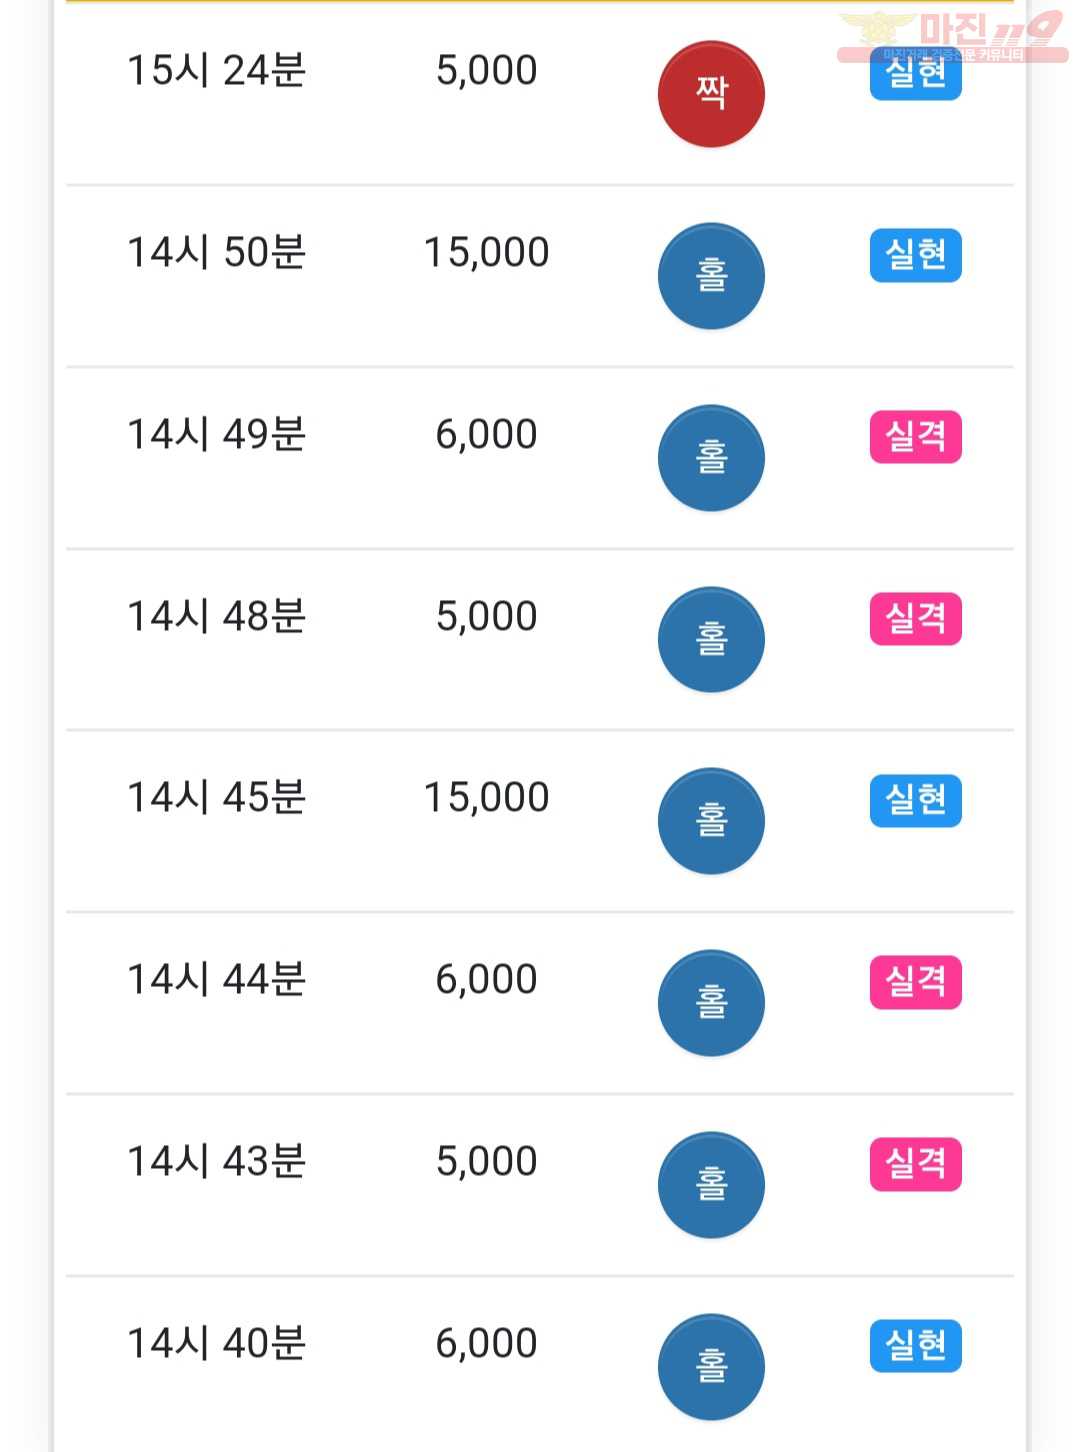Select the 6,000 amount at 14시 40분
Viewport: 1080px width, 1452px height.
487,1343
